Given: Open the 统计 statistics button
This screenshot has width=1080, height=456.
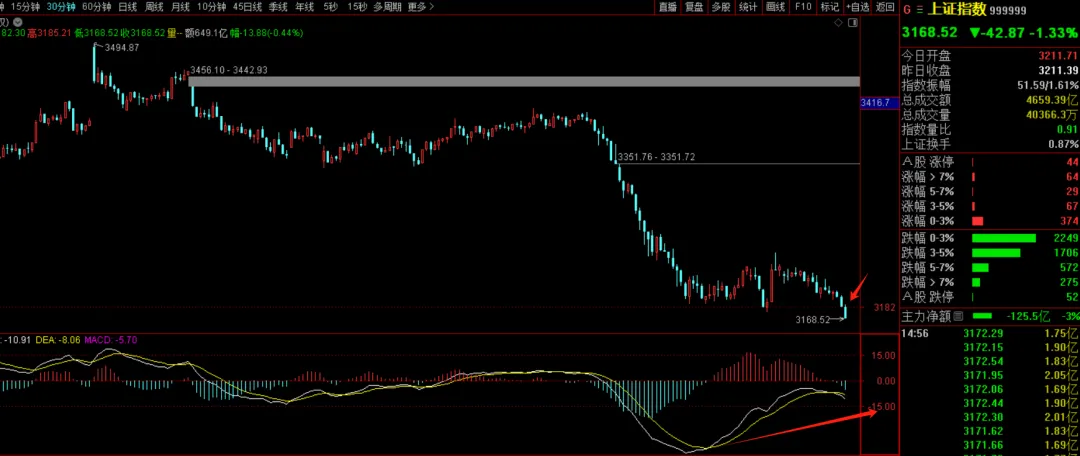Looking at the screenshot, I should pyautogui.click(x=748, y=7).
